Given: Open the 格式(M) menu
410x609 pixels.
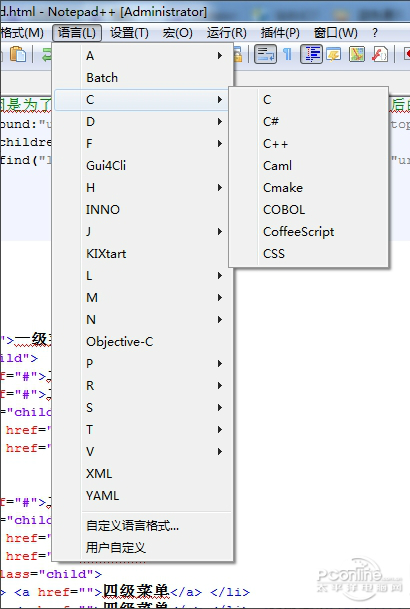Looking at the screenshot, I should (22, 33).
